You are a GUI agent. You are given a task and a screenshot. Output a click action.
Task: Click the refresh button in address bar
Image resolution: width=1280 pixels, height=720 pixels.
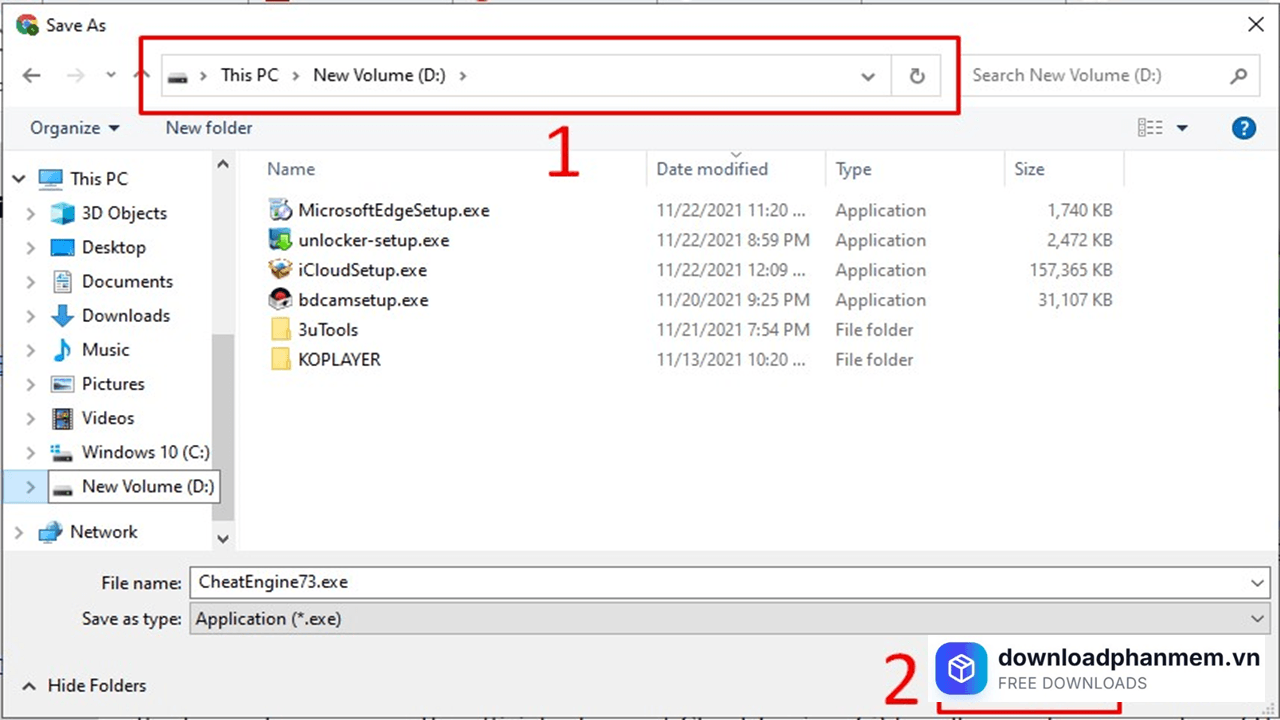[x=916, y=76]
